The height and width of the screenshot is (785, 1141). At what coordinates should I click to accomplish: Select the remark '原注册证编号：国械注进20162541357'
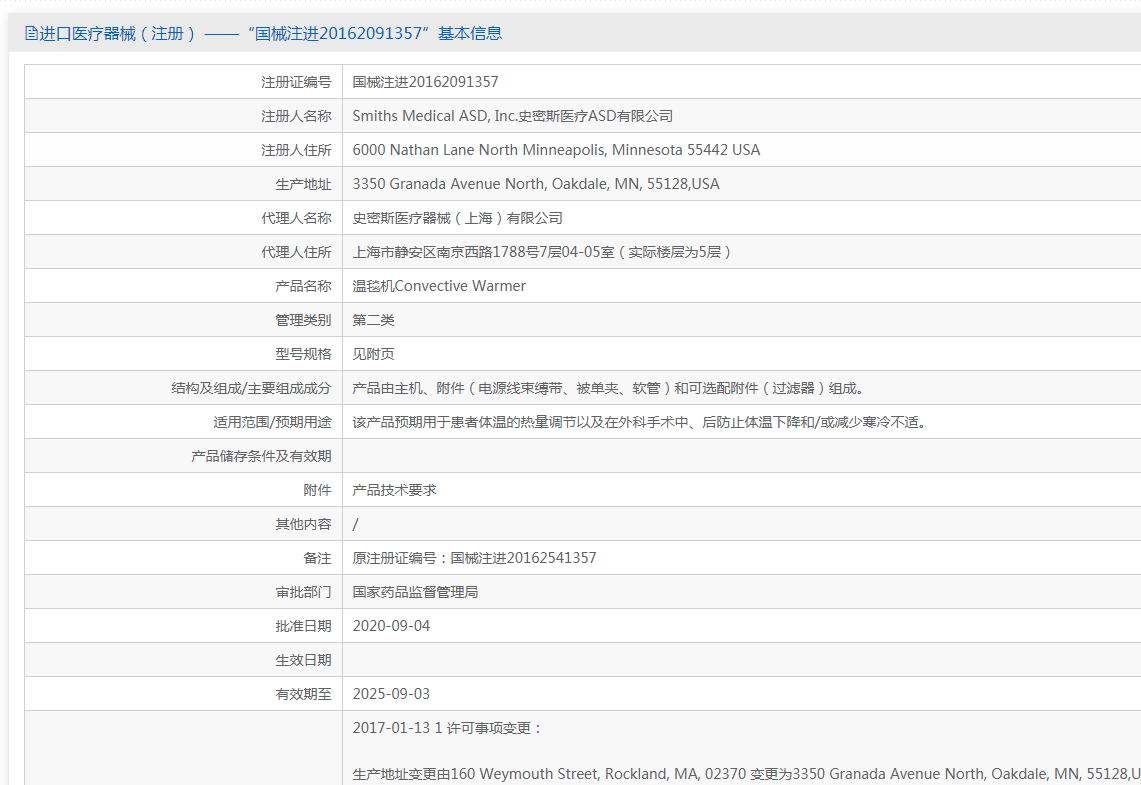(474, 558)
